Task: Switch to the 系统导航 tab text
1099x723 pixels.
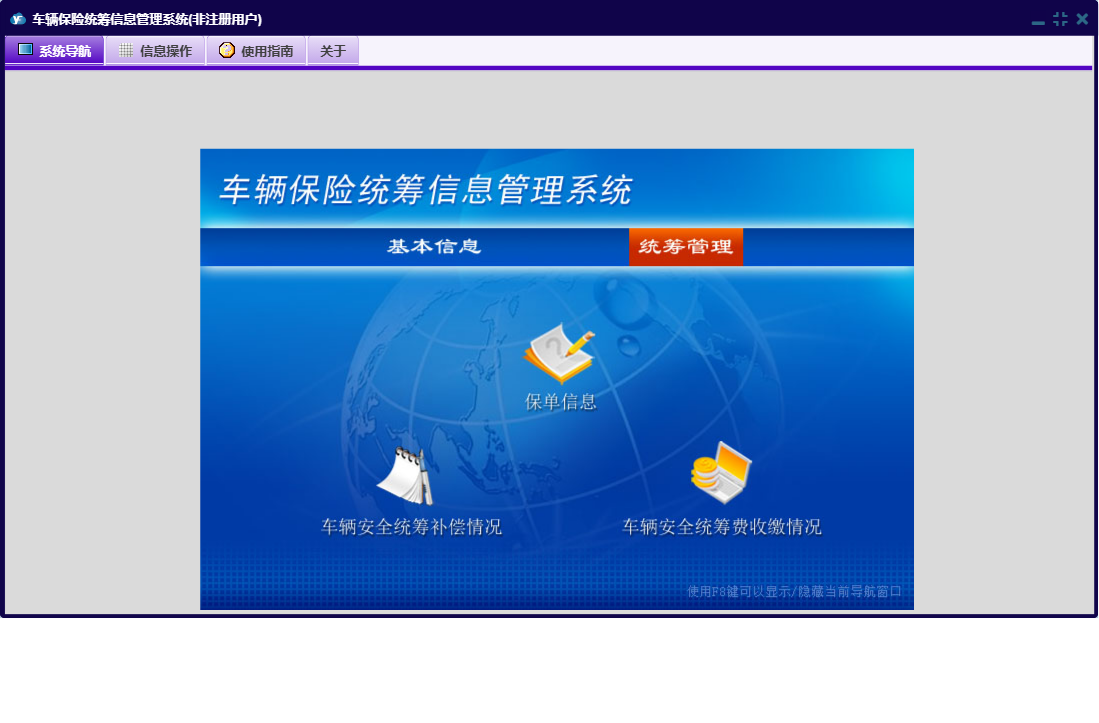Action: click(x=65, y=51)
